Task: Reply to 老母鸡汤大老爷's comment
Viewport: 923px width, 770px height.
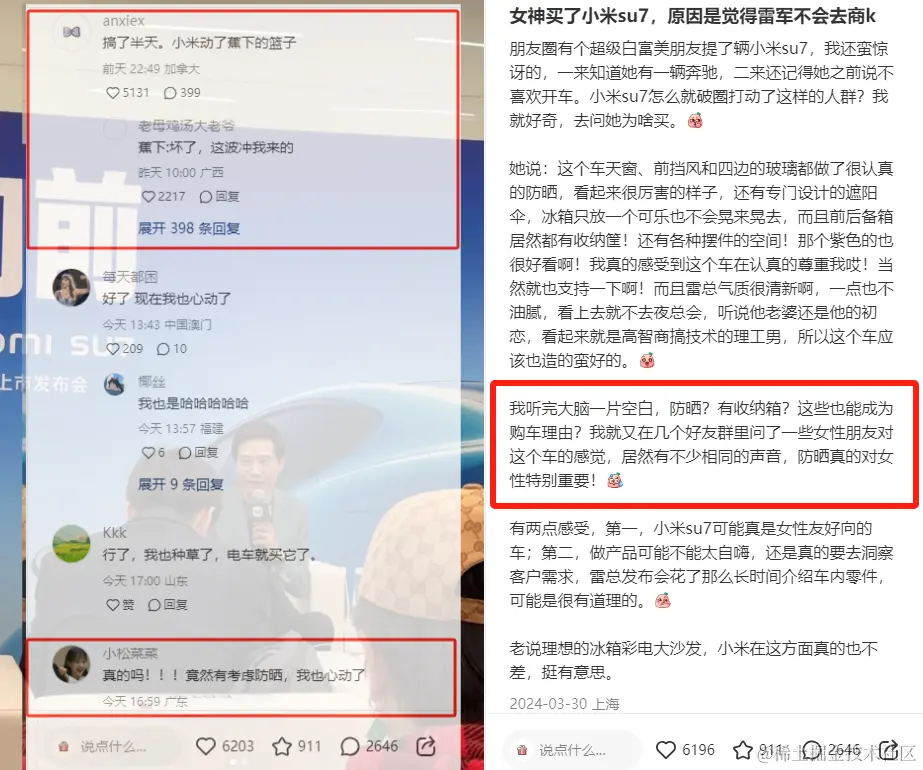Action: tap(219, 196)
